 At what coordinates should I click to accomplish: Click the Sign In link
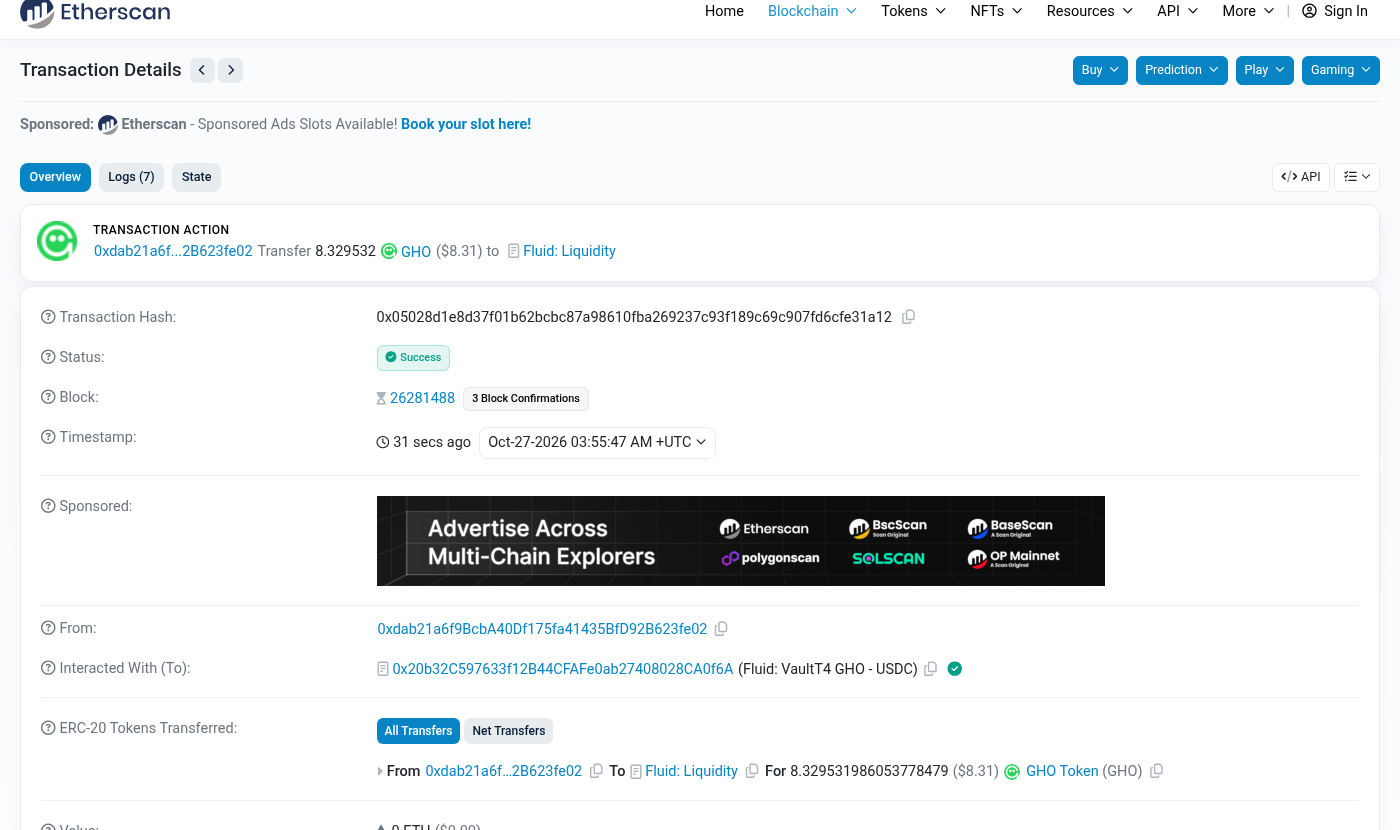pos(1335,11)
